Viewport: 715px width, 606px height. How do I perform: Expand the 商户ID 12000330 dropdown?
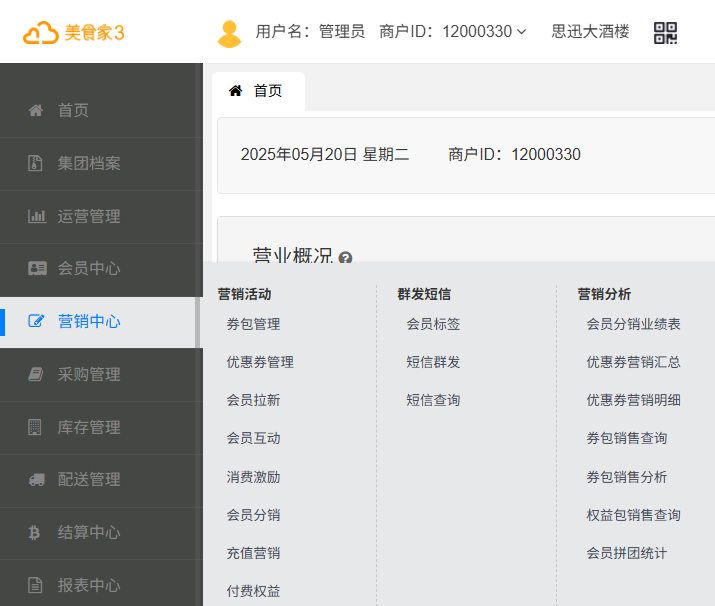coord(453,32)
